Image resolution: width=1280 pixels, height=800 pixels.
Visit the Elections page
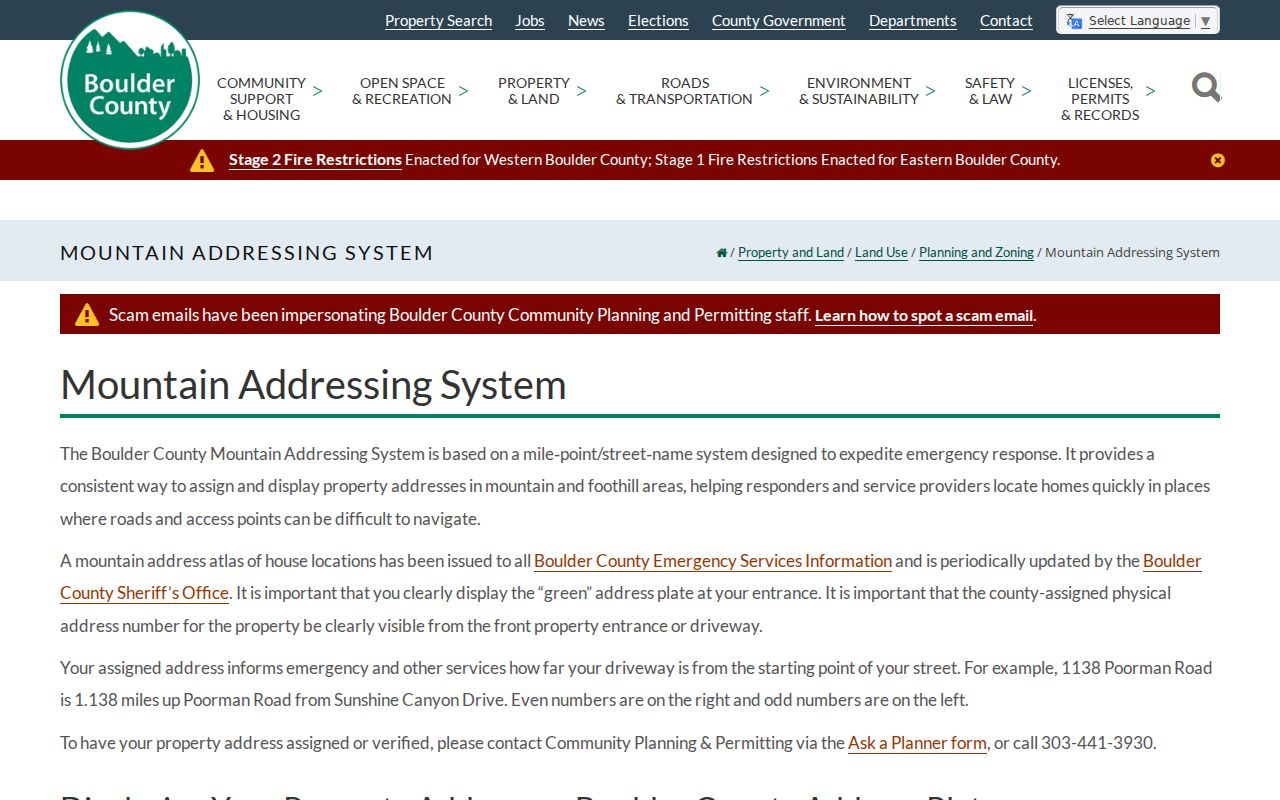[x=658, y=21]
